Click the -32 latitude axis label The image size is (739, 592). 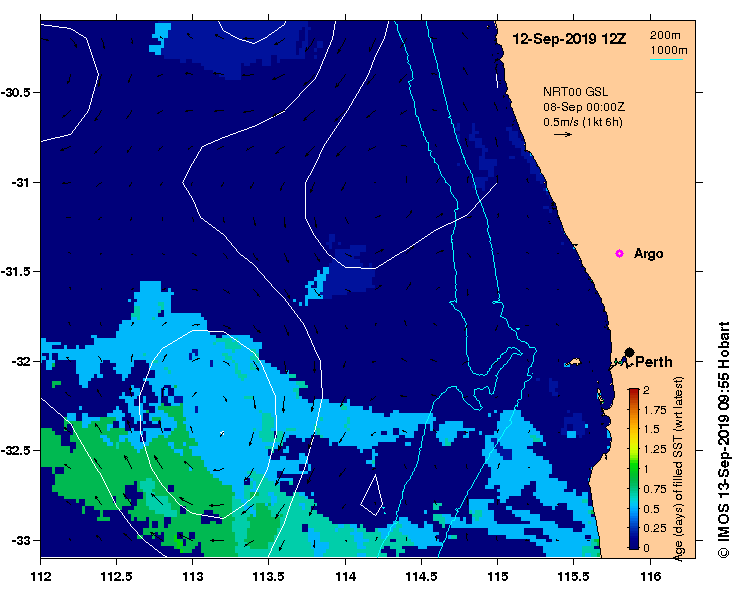pyautogui.click(x=20, y=362)
